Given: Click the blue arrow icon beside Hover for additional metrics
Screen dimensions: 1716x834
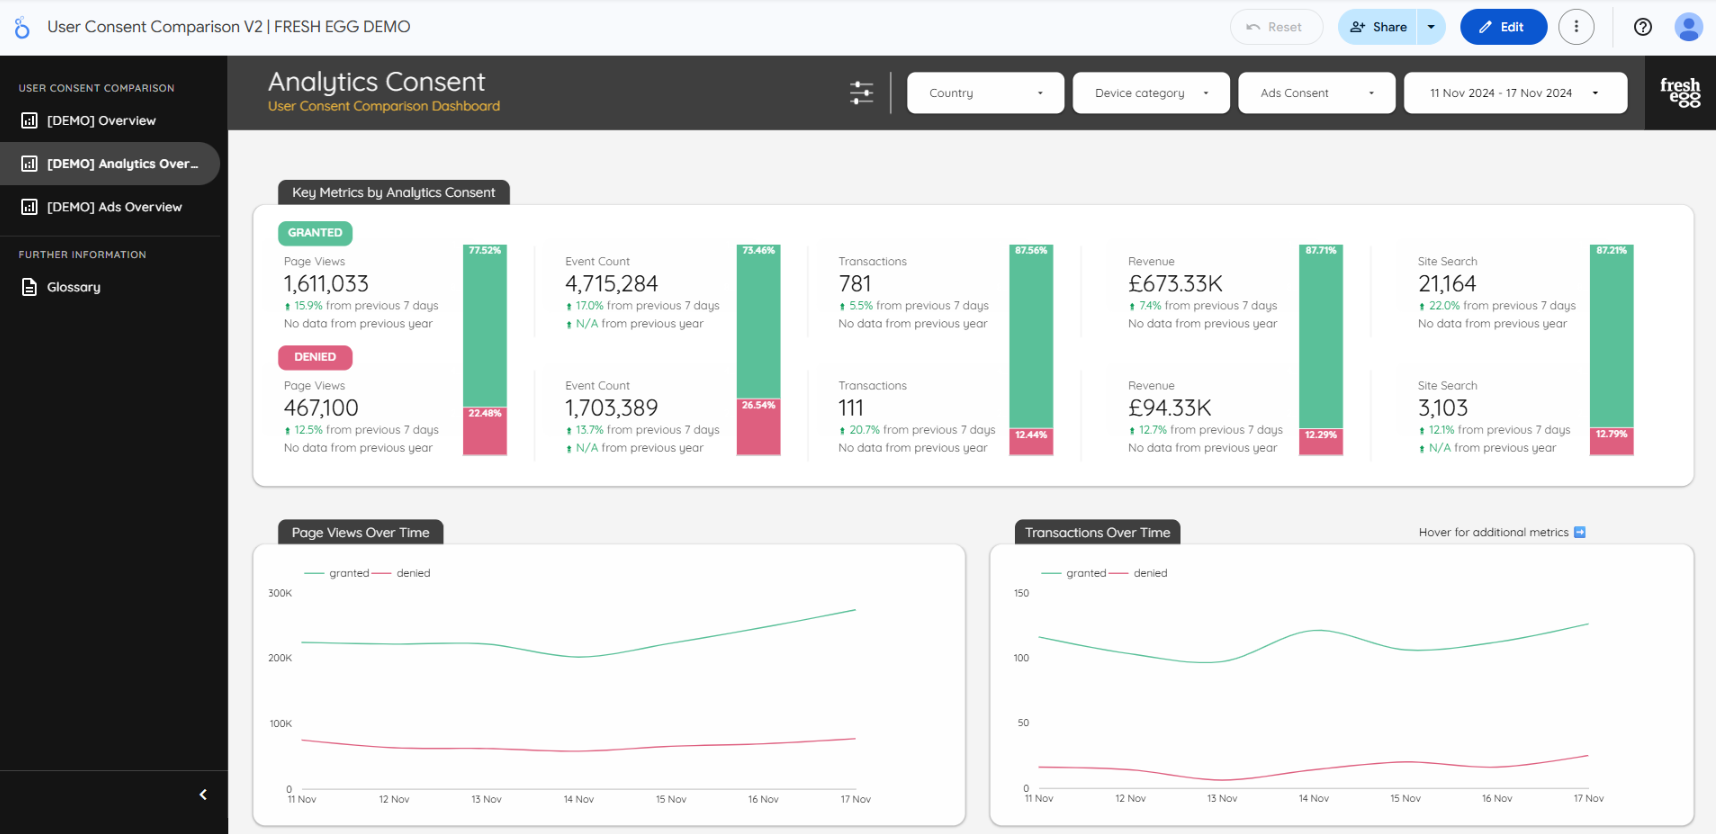Looking at the screenshot, I should tap(1580, 532).
